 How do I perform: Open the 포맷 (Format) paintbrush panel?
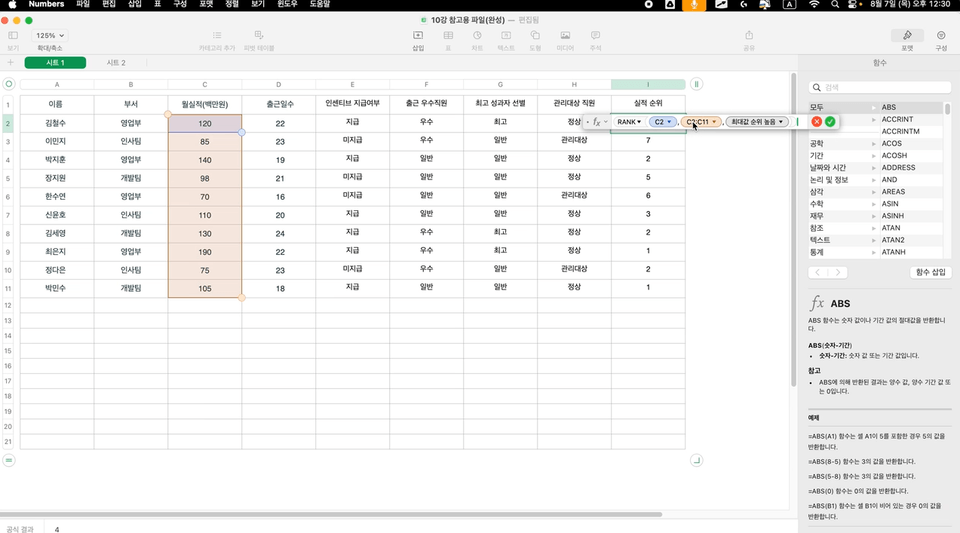[907, 35]
